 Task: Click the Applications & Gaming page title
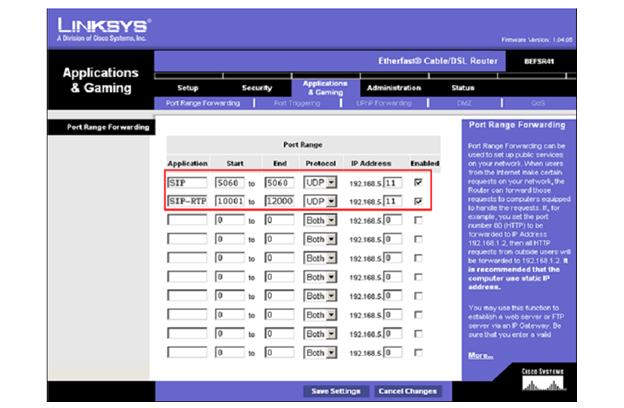(x=101, y=80)
